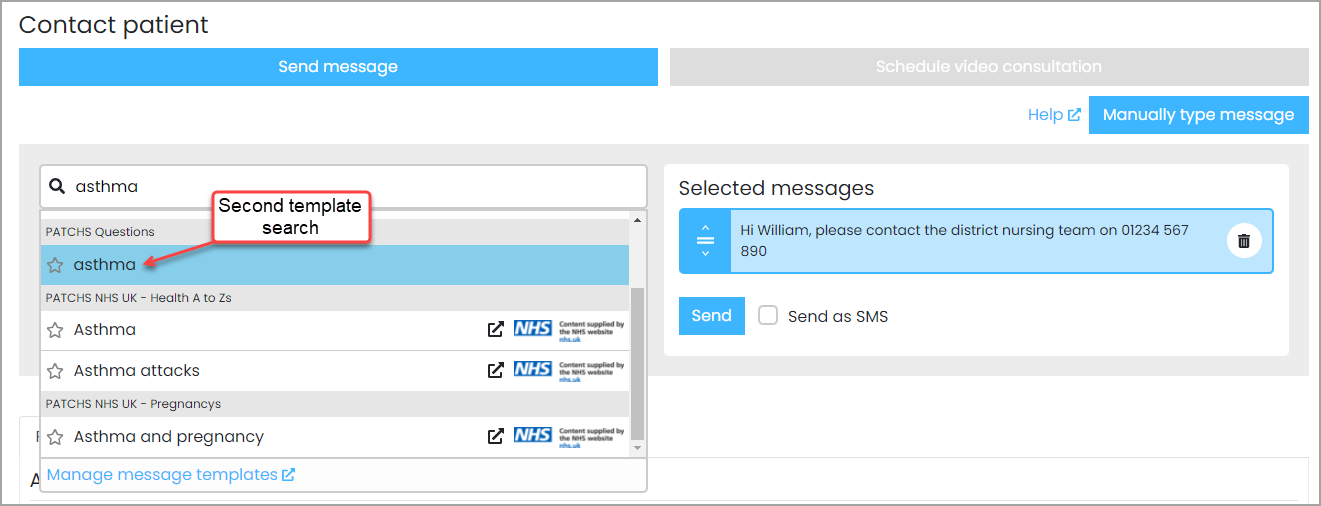Enable the Send as SMS checkbox
This screenshot has height=506, width=1321.
[x=768, y=316]
